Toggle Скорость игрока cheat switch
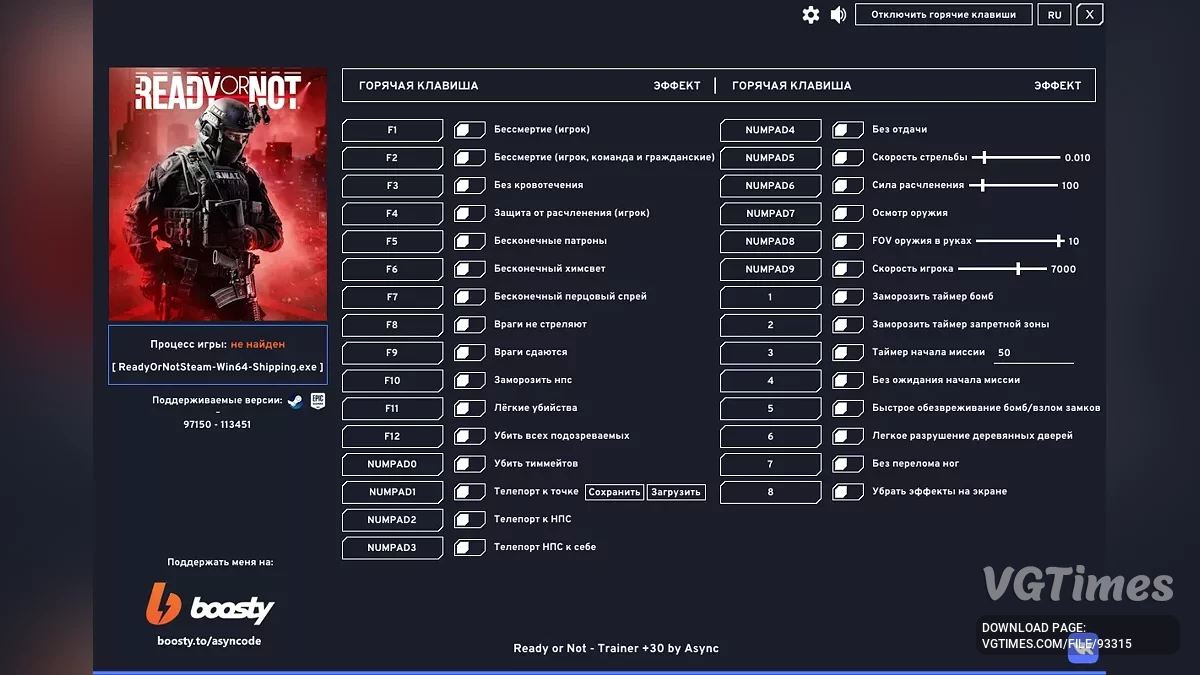 coord(848,269)
